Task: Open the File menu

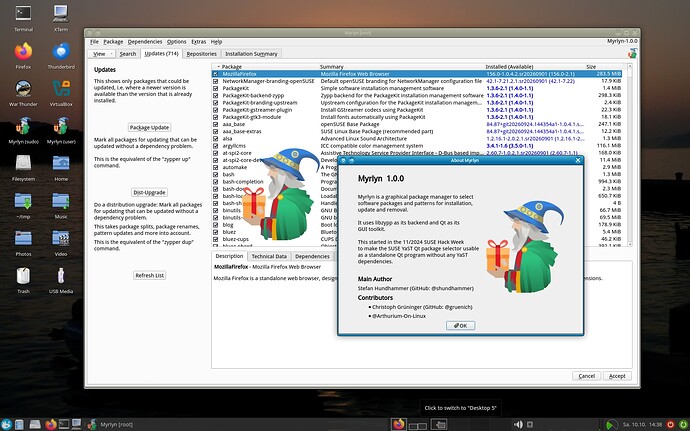Action: coord(94,42)
